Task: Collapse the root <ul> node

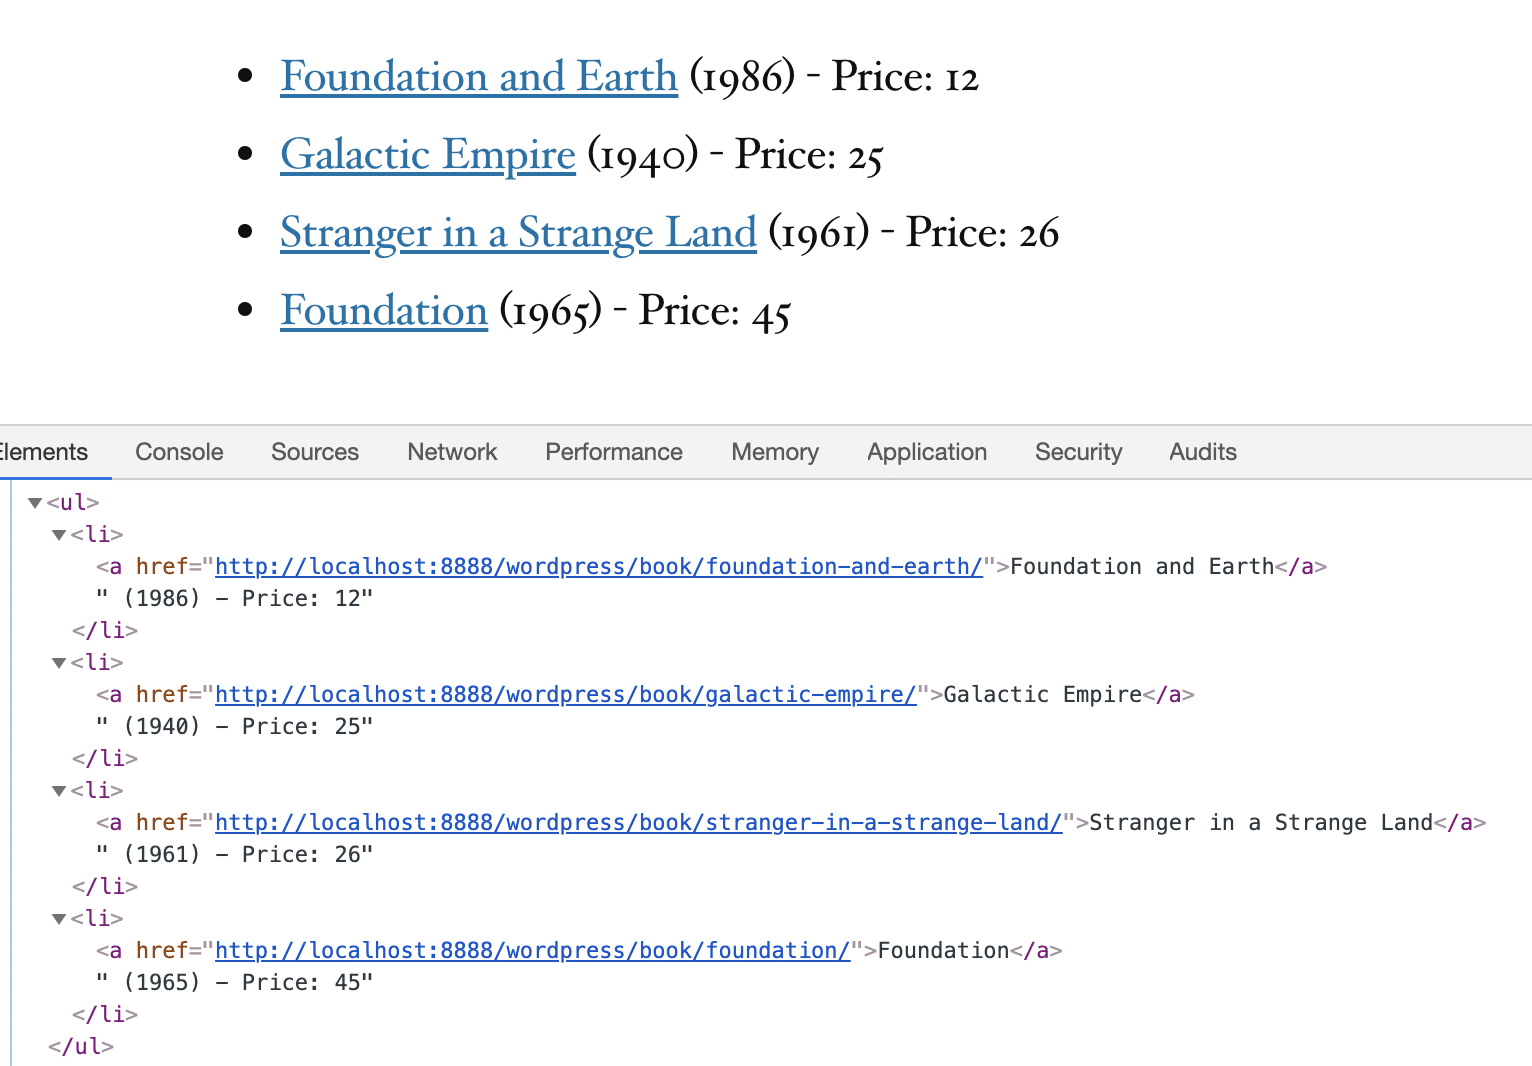Action: click(34, 502)
